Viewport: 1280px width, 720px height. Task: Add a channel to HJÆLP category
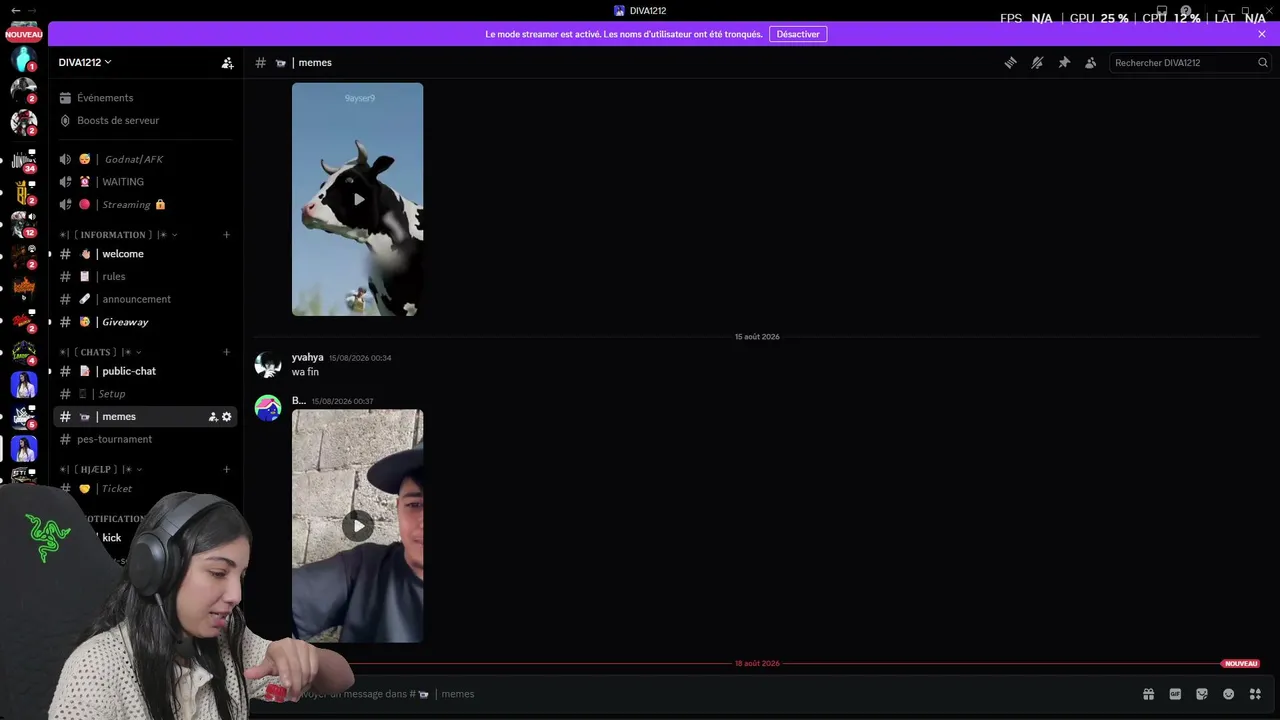point(226,469)
